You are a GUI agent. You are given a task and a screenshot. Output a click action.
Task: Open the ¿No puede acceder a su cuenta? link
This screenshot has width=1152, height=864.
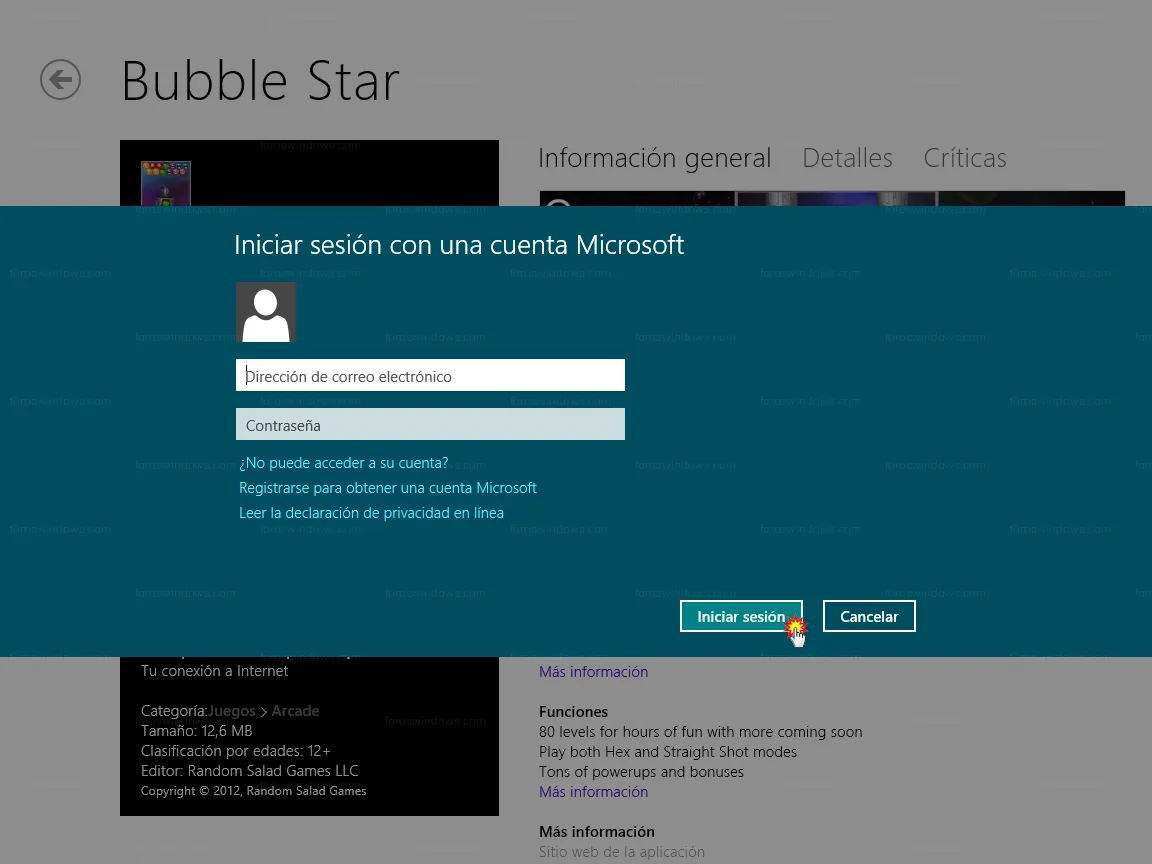point(344,463)
